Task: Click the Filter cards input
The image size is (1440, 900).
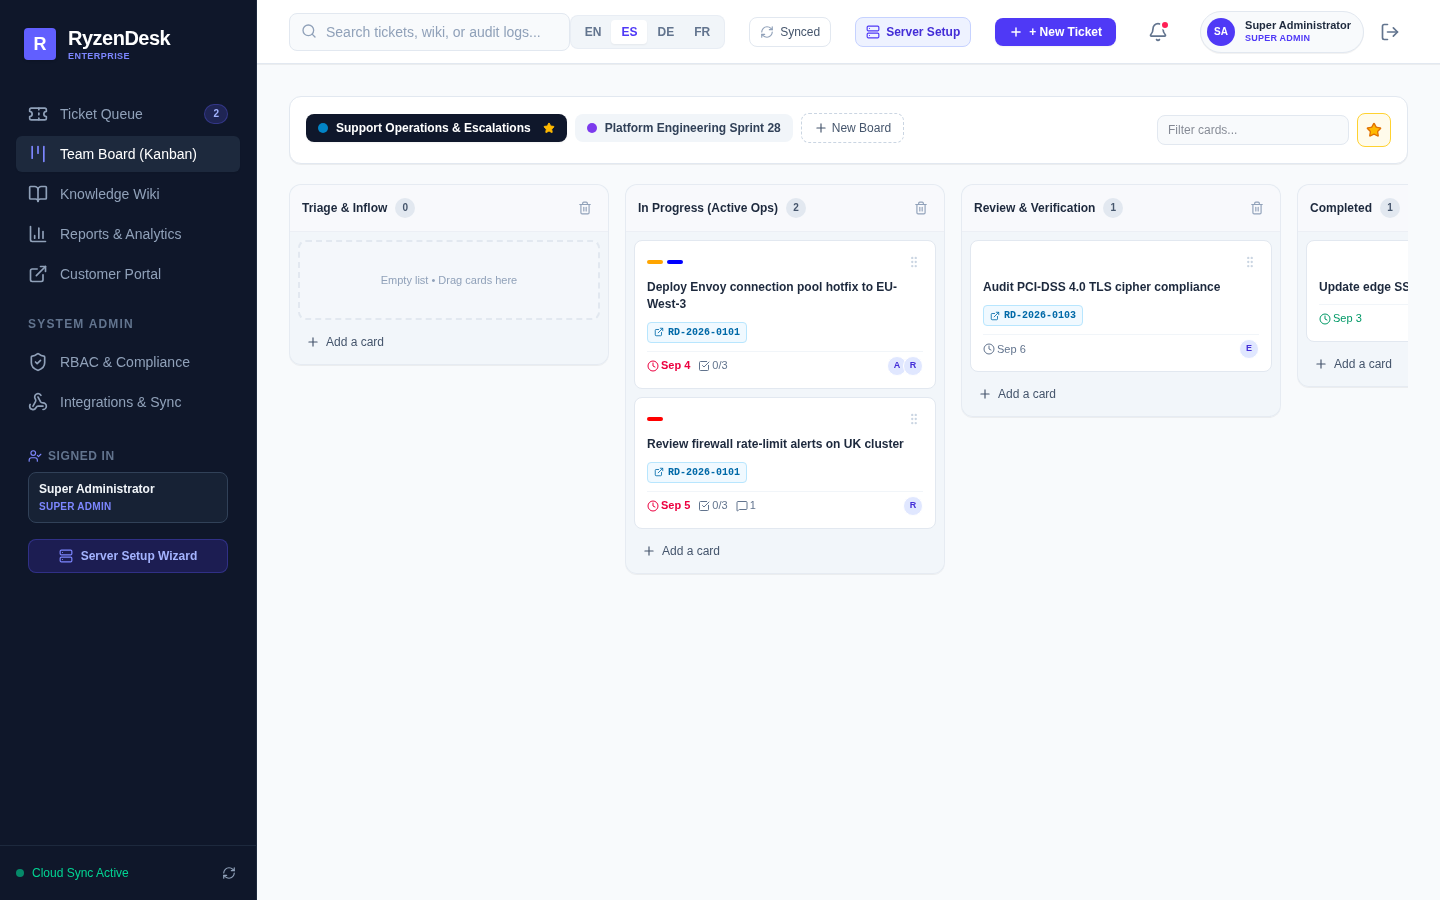Action: pos(1253,130)
